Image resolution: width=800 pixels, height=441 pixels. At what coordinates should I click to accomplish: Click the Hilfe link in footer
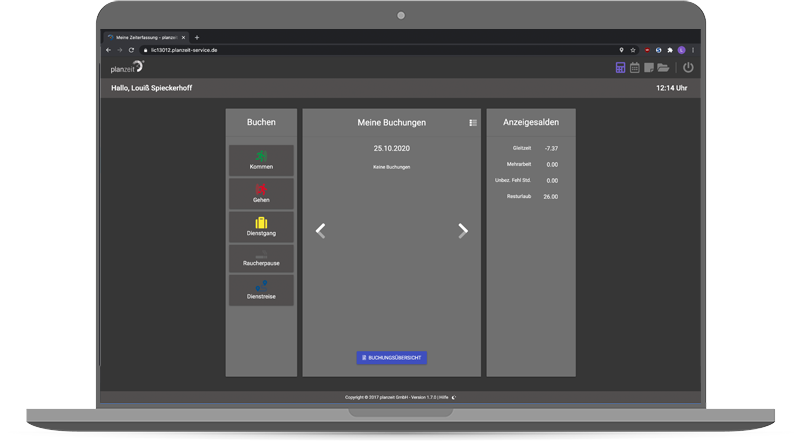tap(444, 397)
